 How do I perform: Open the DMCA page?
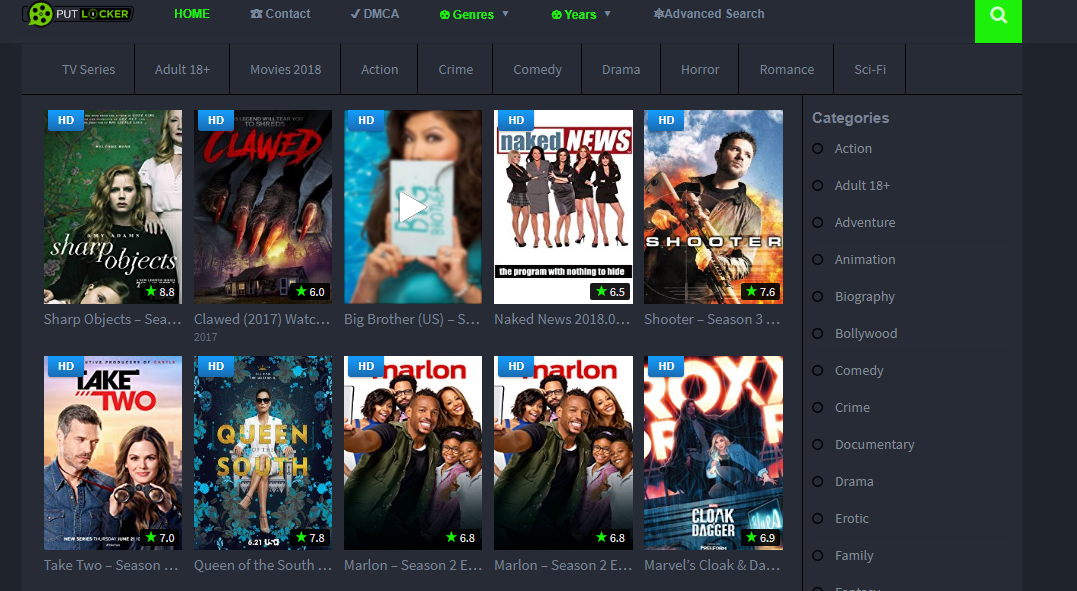[374, 14]
